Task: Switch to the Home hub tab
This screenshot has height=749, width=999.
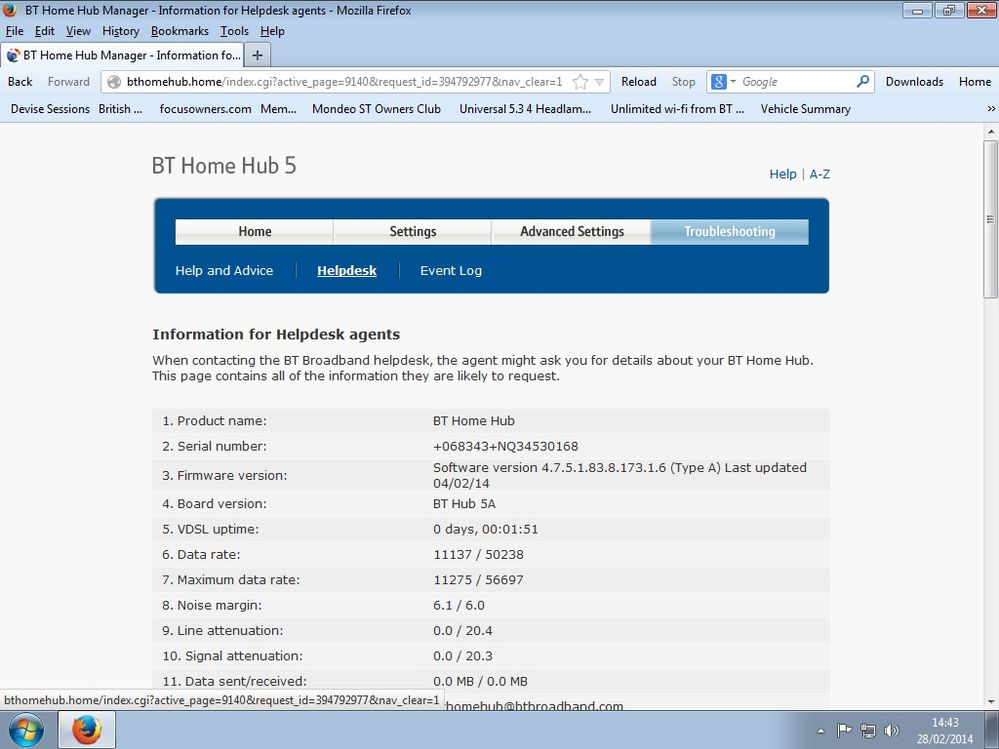Action: pos(254,232)
